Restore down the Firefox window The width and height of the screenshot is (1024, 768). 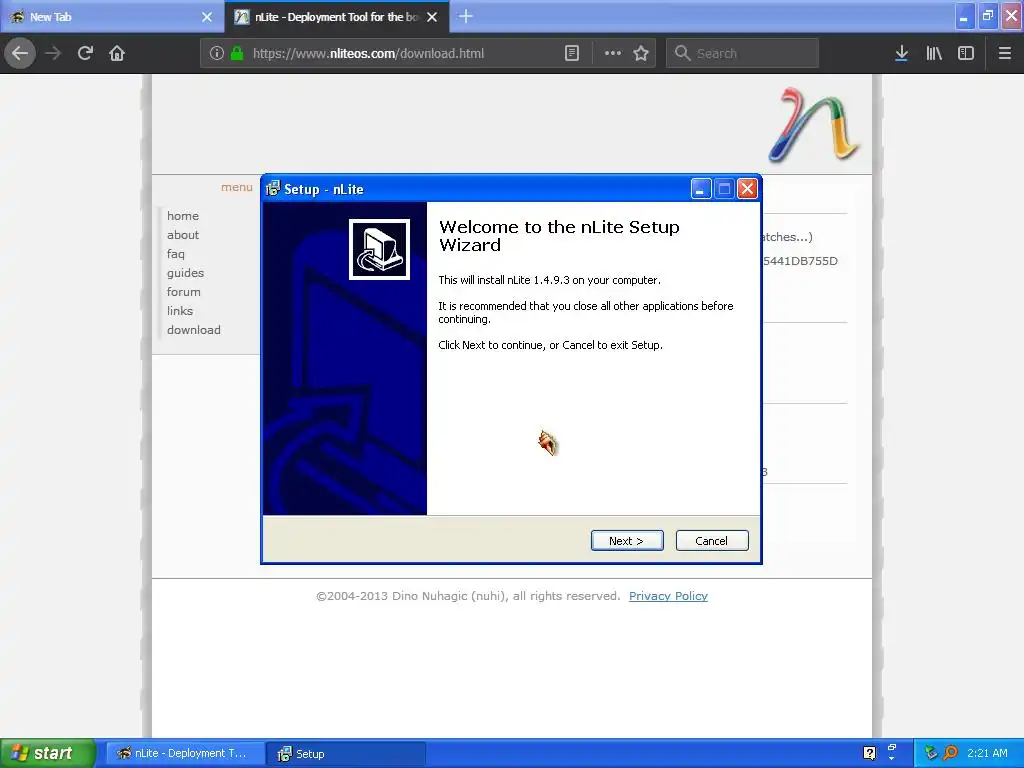point(988,16)
